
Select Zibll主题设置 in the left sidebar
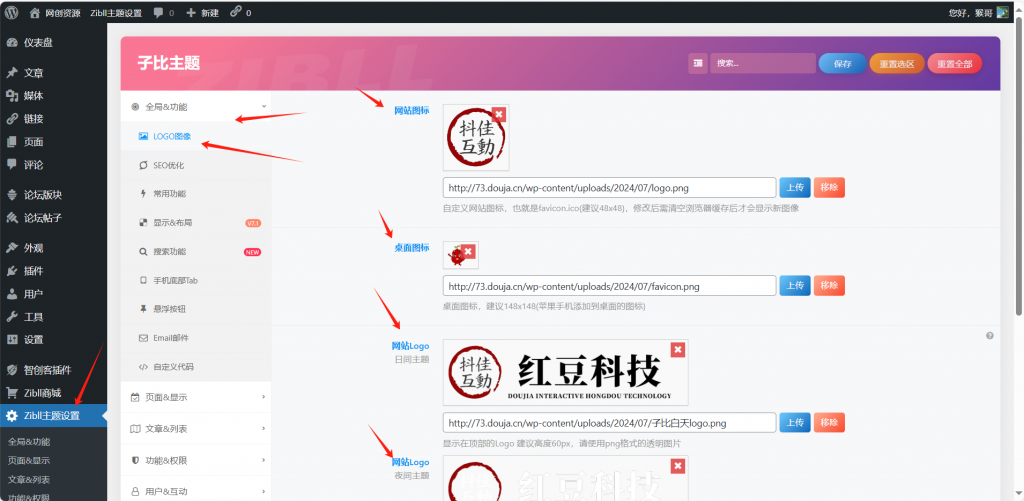click(54, 415)
